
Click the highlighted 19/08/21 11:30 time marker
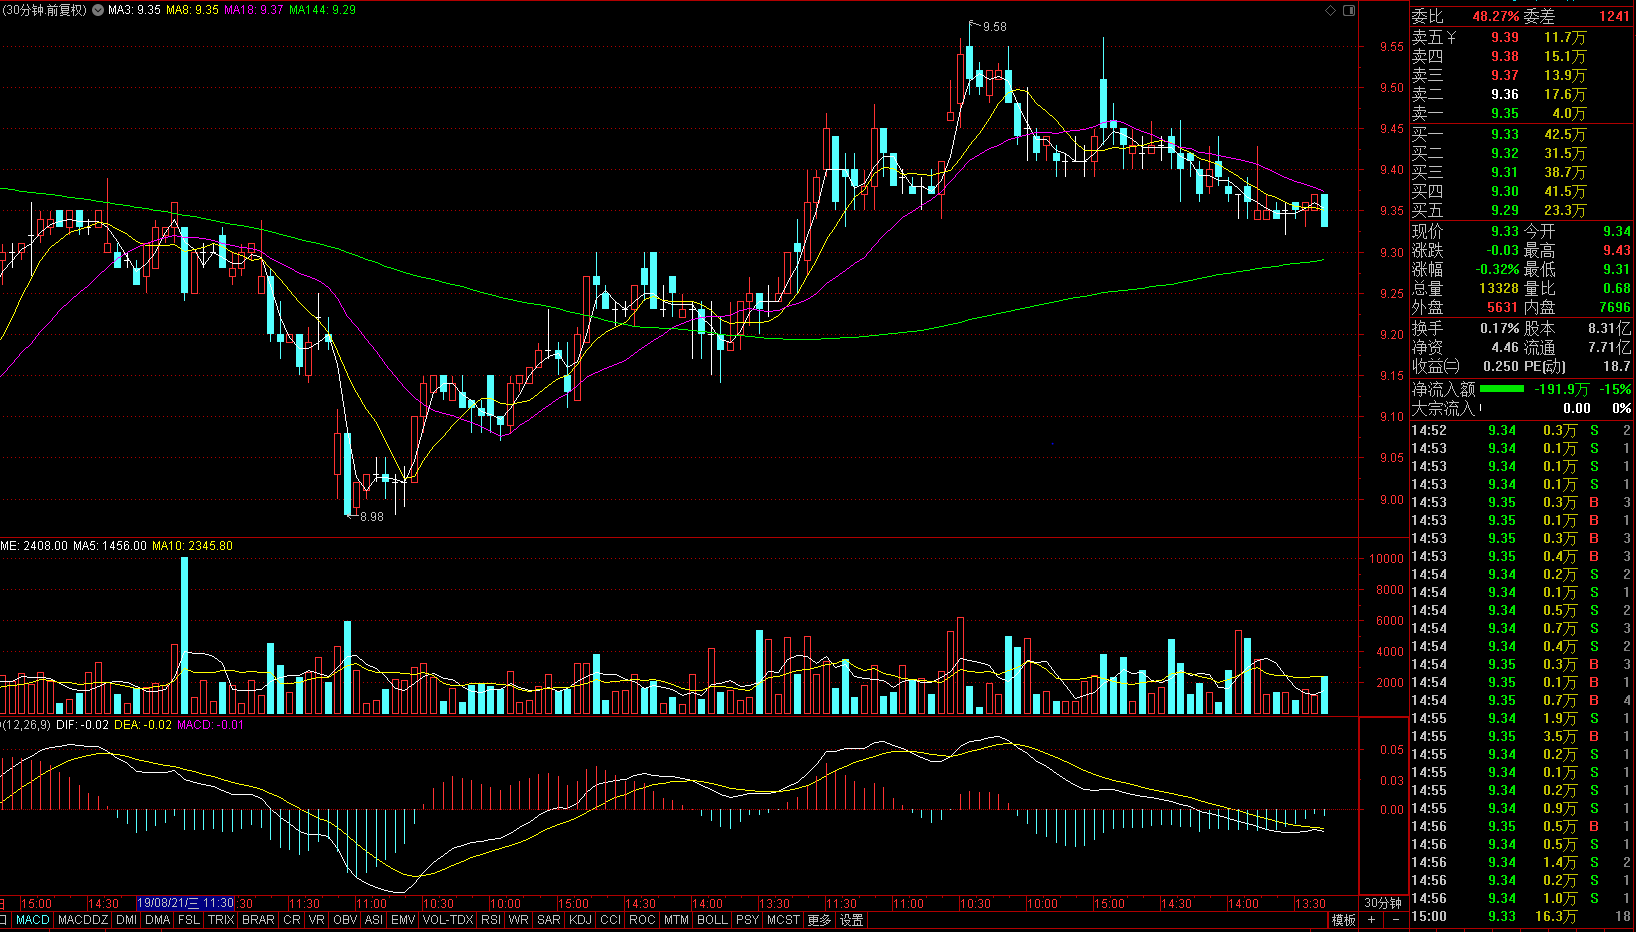click(x=186, y=903)
